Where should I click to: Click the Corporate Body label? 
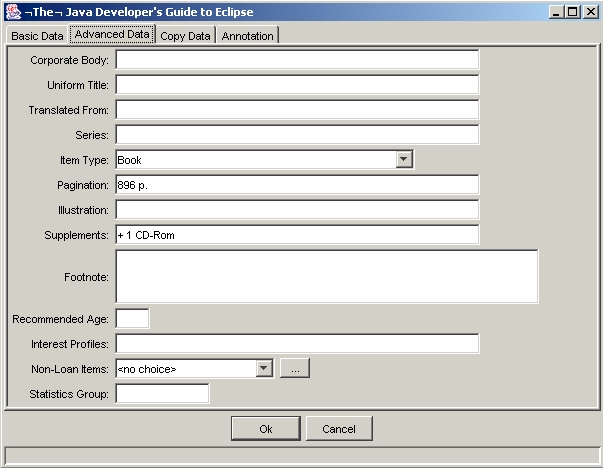coord(69,60)
